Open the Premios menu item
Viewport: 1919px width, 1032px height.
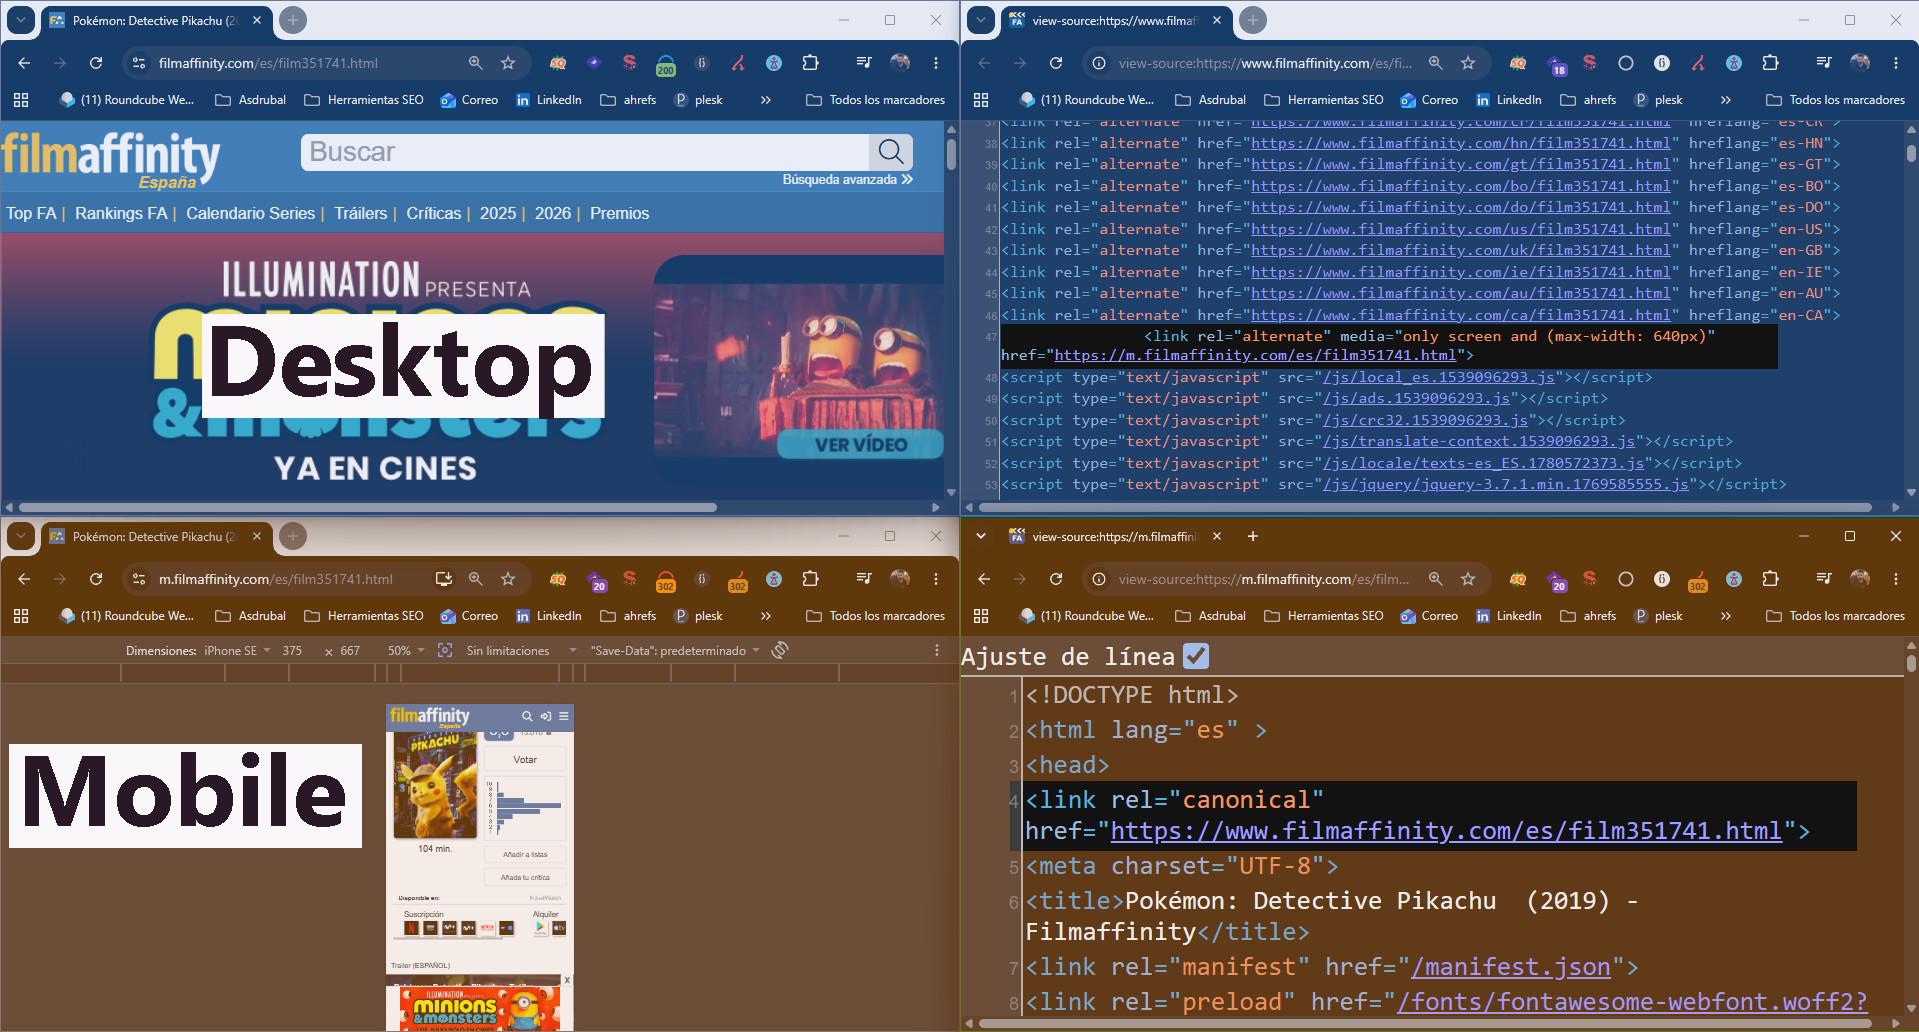point(619,213)
